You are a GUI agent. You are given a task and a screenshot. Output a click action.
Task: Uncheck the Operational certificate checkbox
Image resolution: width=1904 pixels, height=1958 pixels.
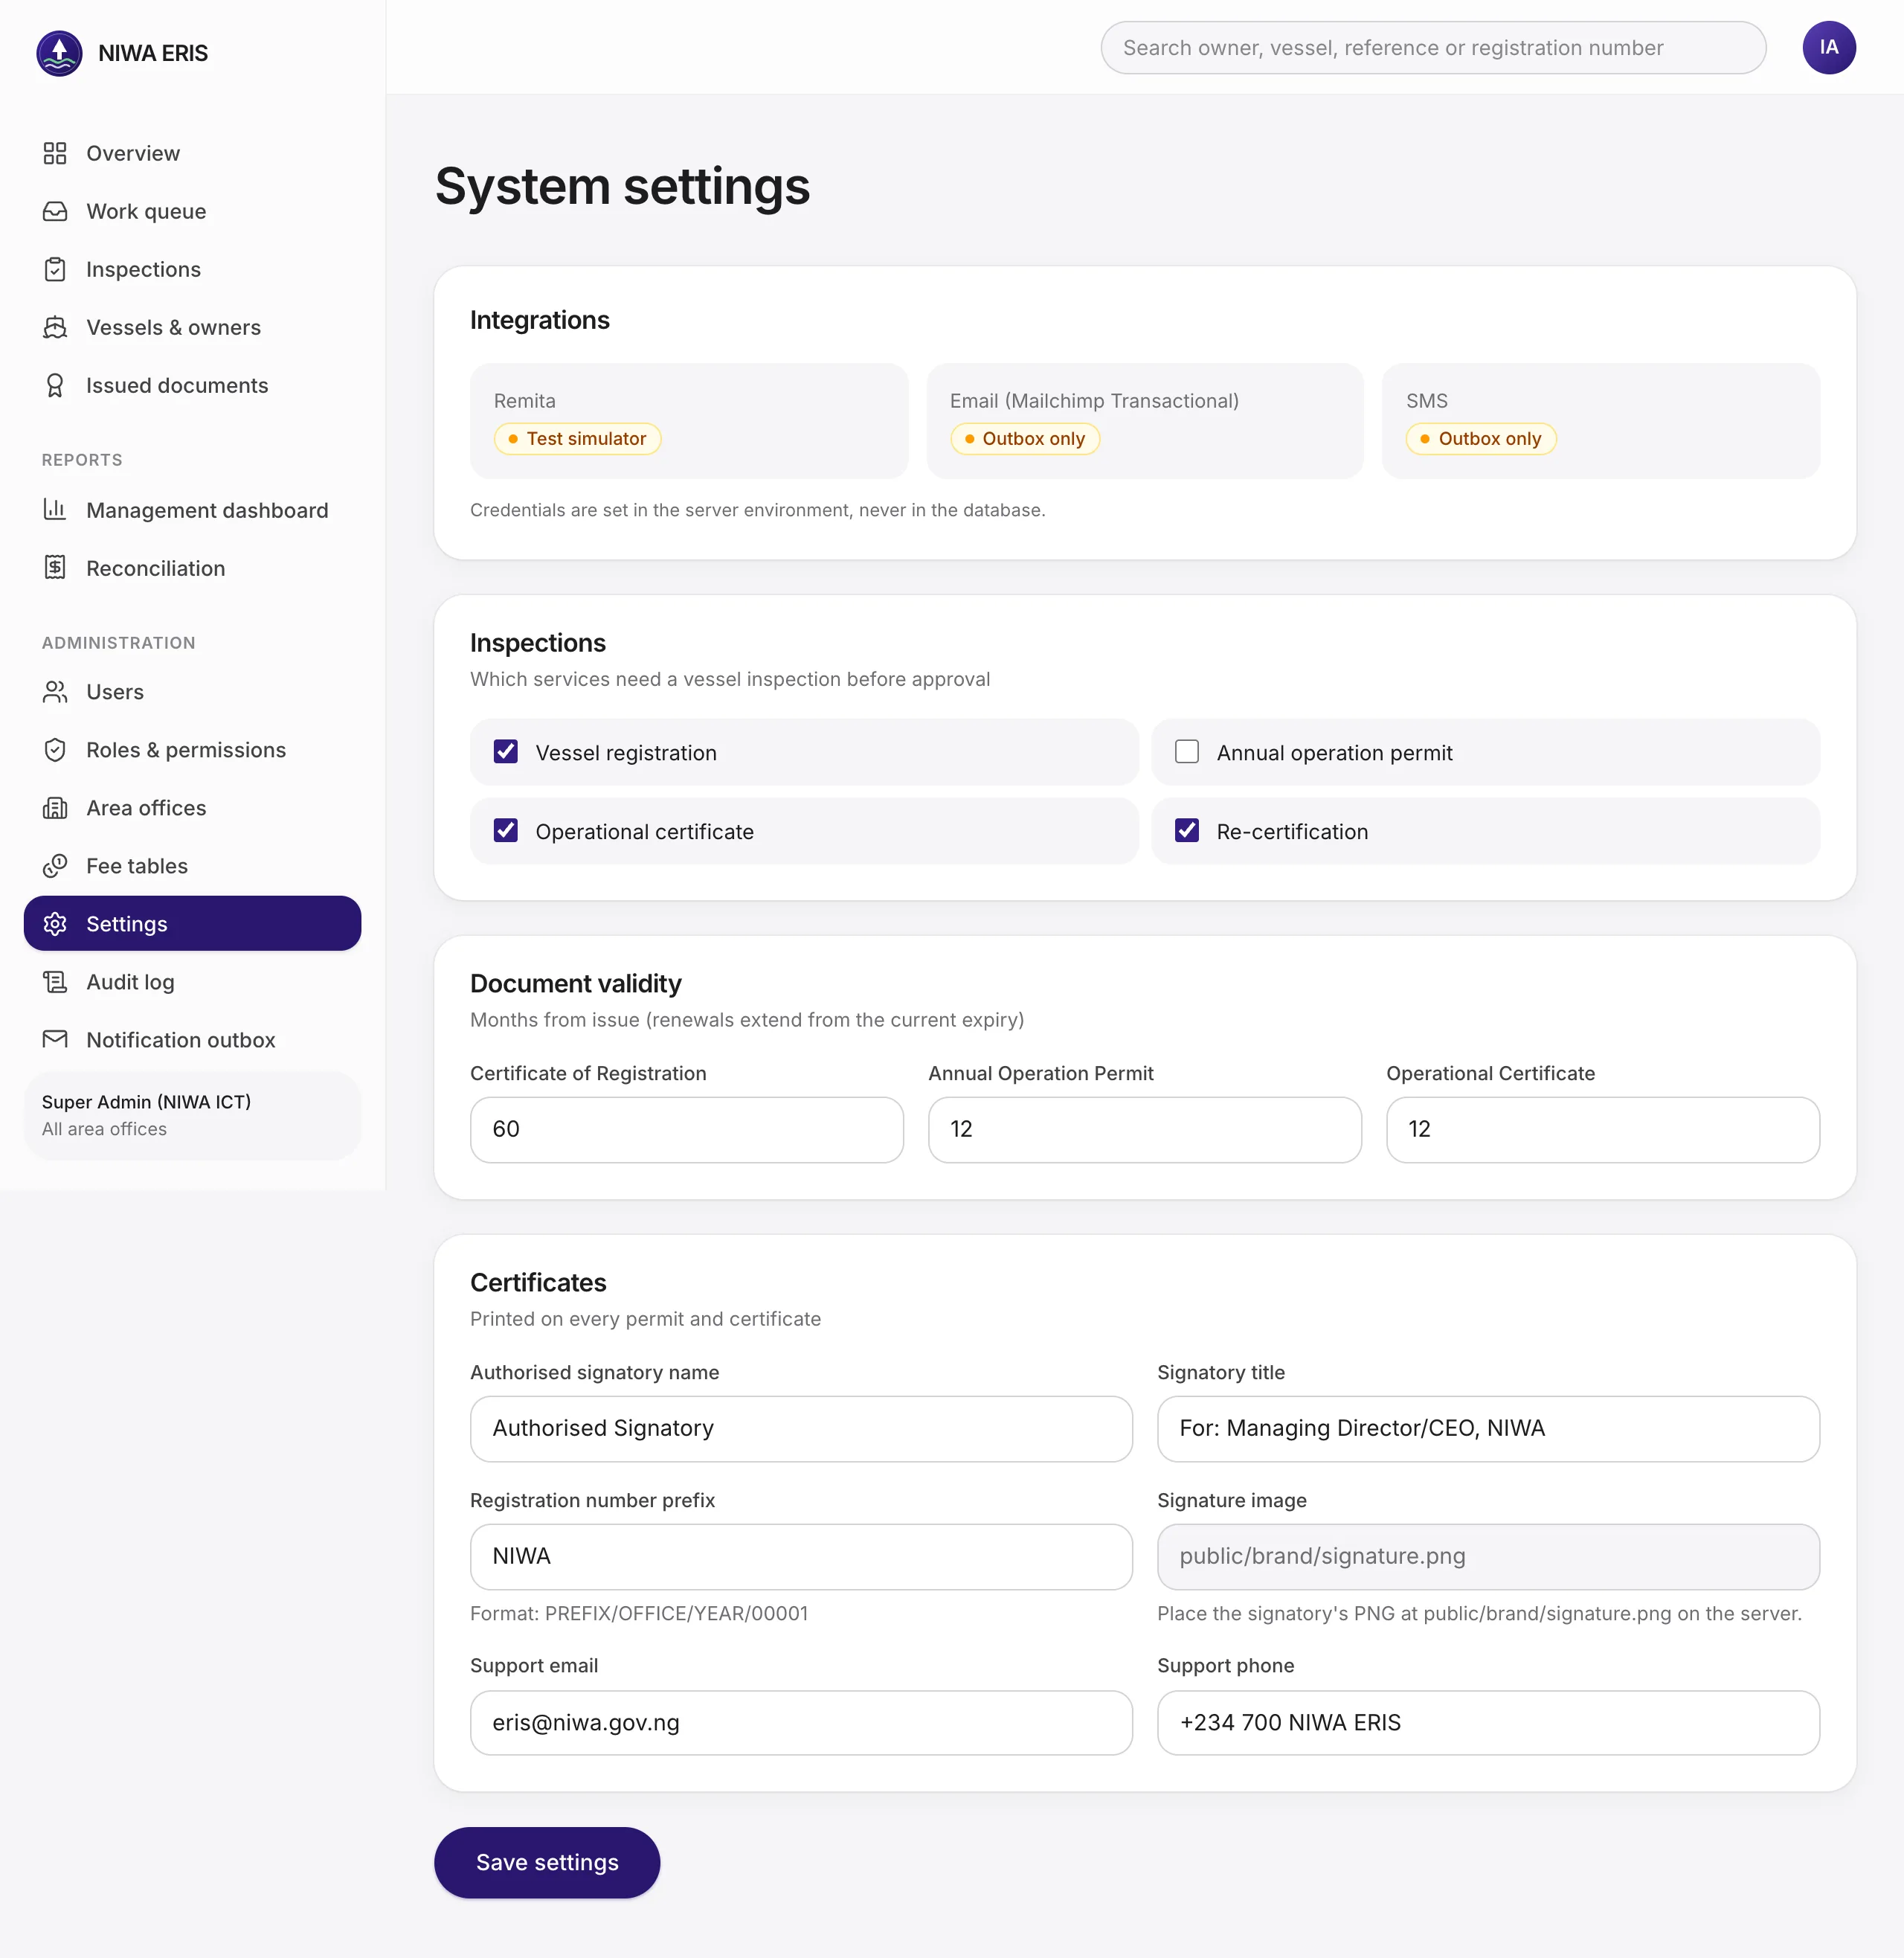pyautogui.click(x=506, y=830)
